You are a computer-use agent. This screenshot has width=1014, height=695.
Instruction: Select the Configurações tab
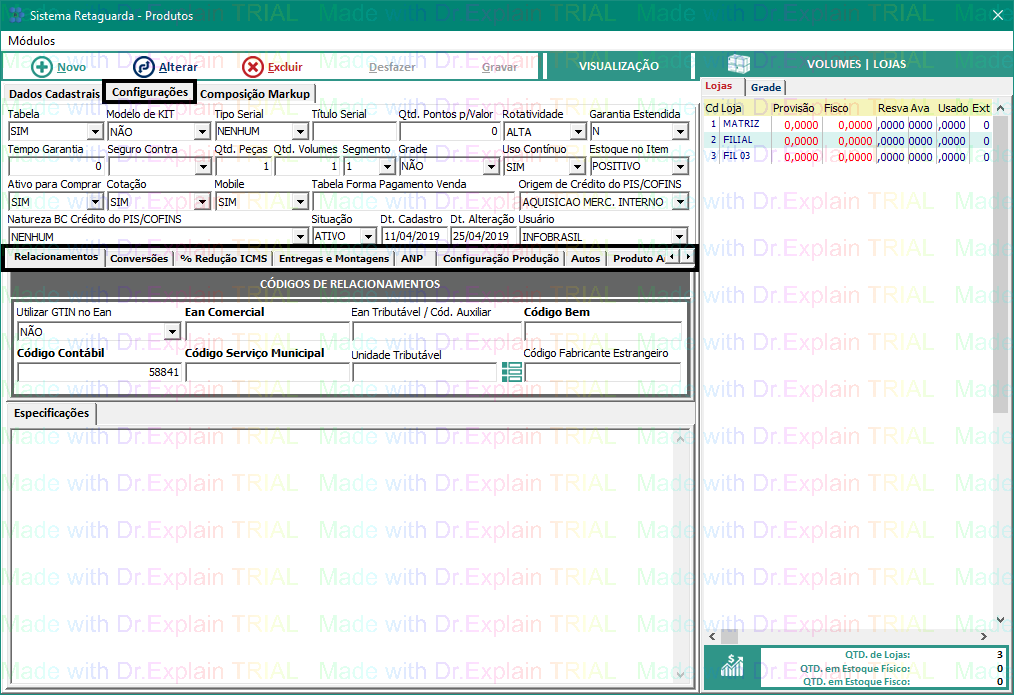click(x=150, y=92)
